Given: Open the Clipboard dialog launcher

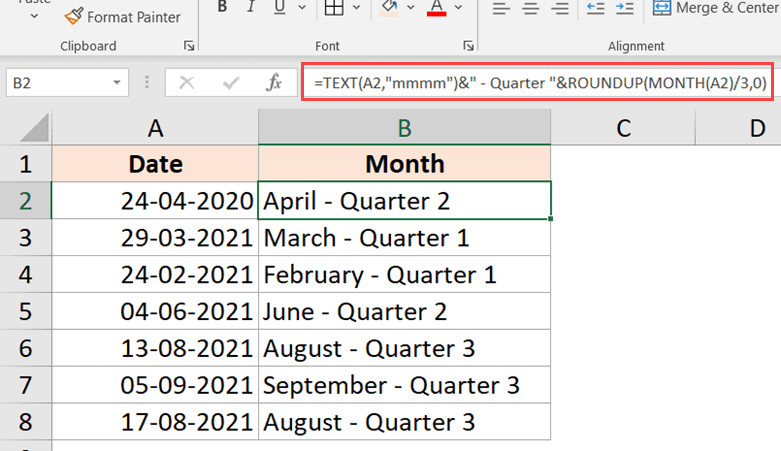Looking at the screenshot, I should 189,46.
